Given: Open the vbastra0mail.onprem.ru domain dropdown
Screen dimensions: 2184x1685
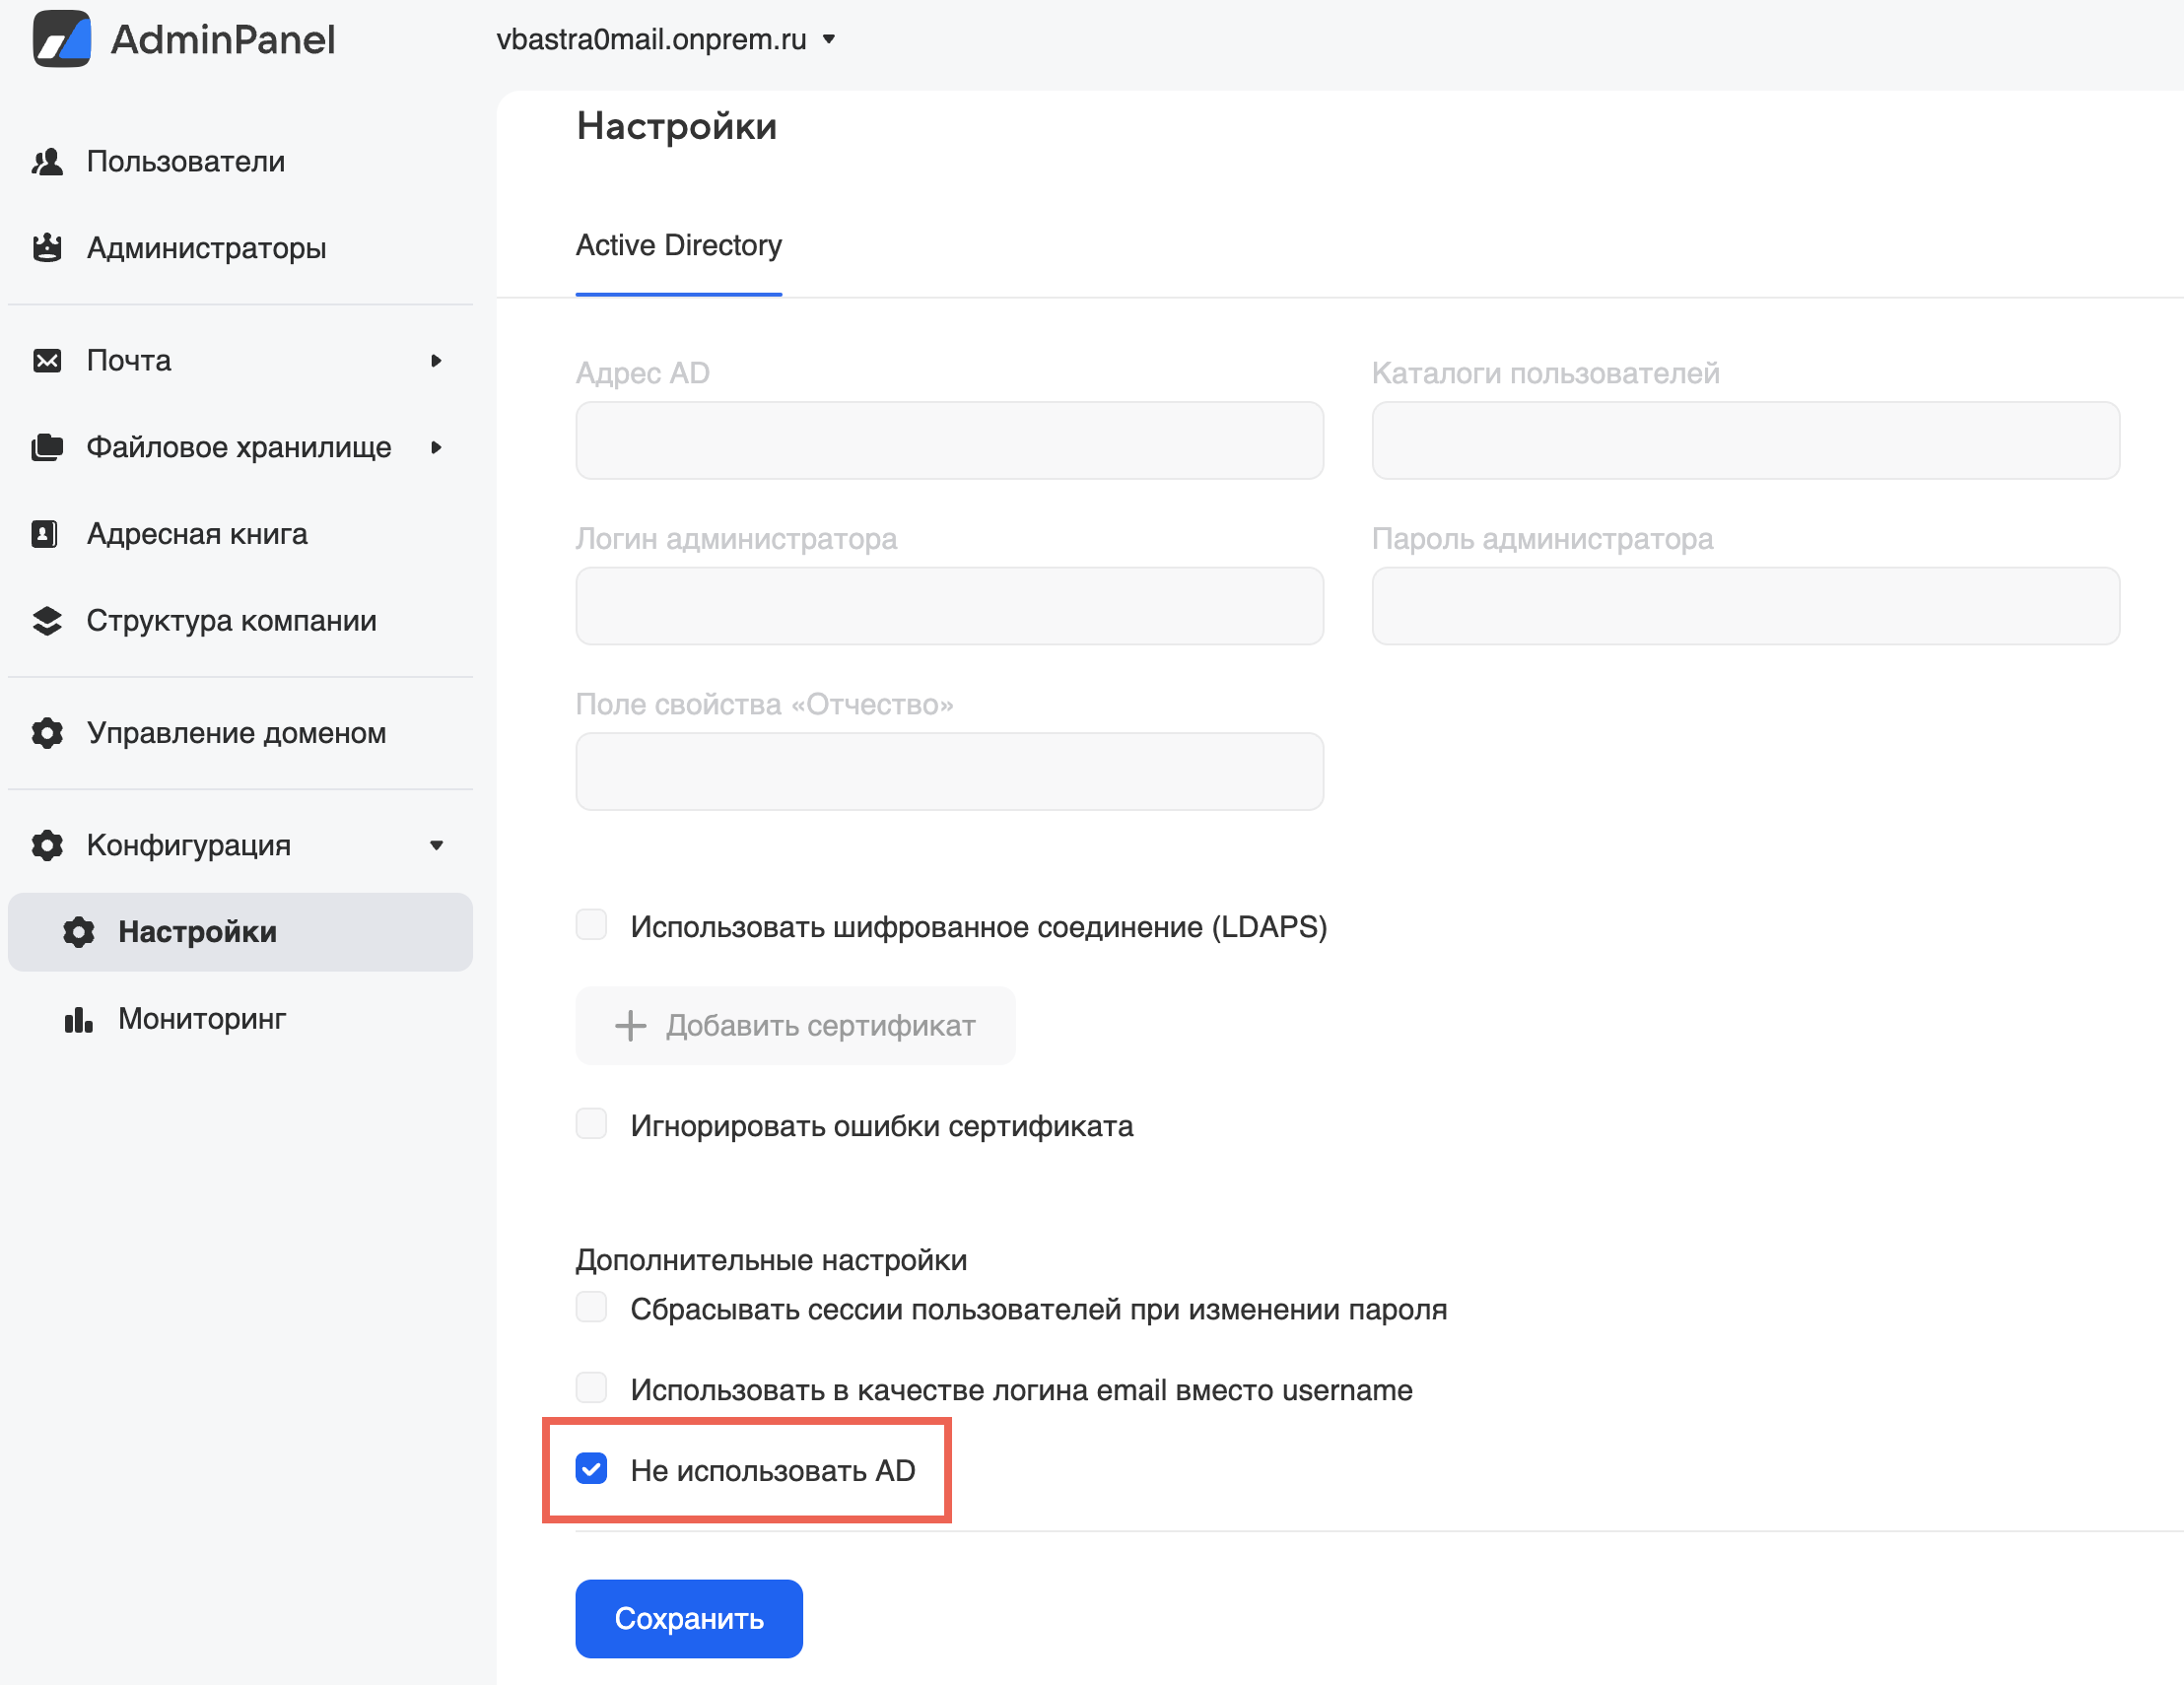Looking at the screenshot, I should tap(666, 39).
